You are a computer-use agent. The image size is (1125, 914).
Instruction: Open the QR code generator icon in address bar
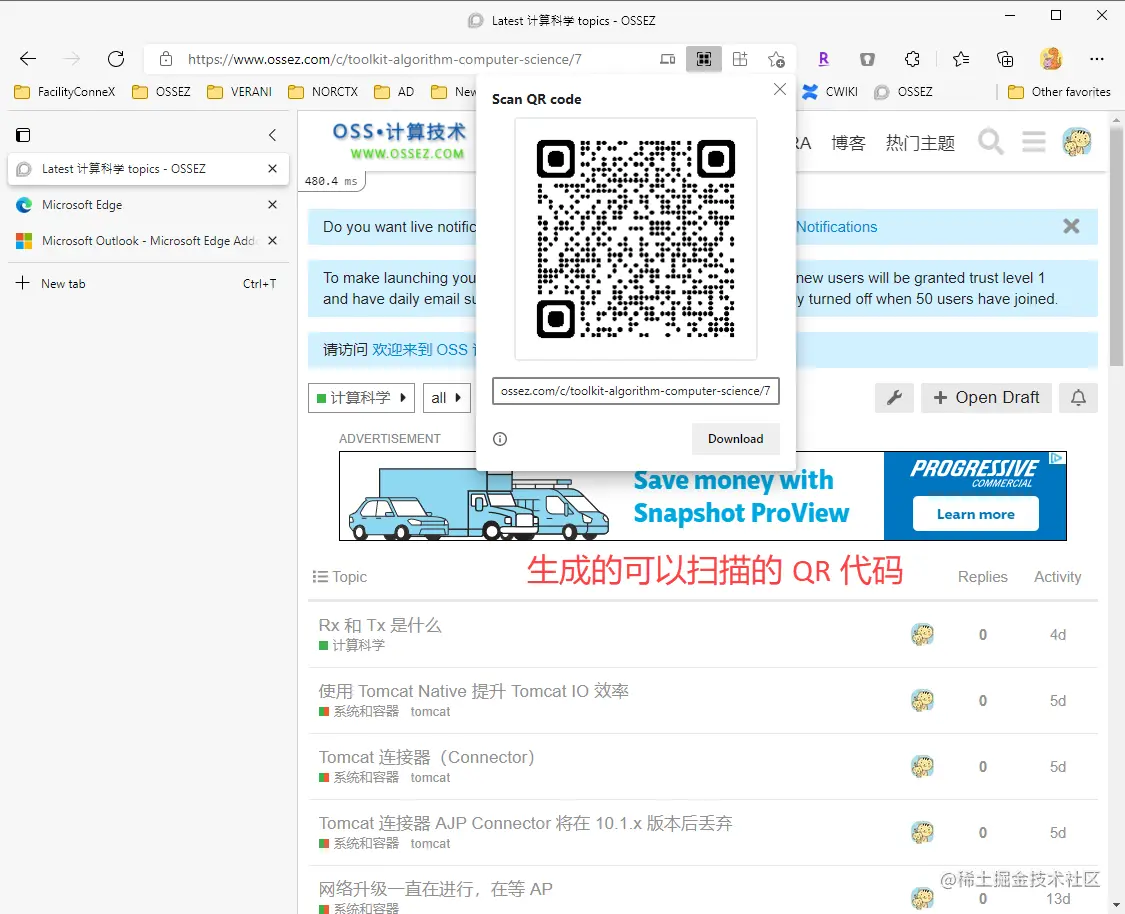[x=704, y=59]
